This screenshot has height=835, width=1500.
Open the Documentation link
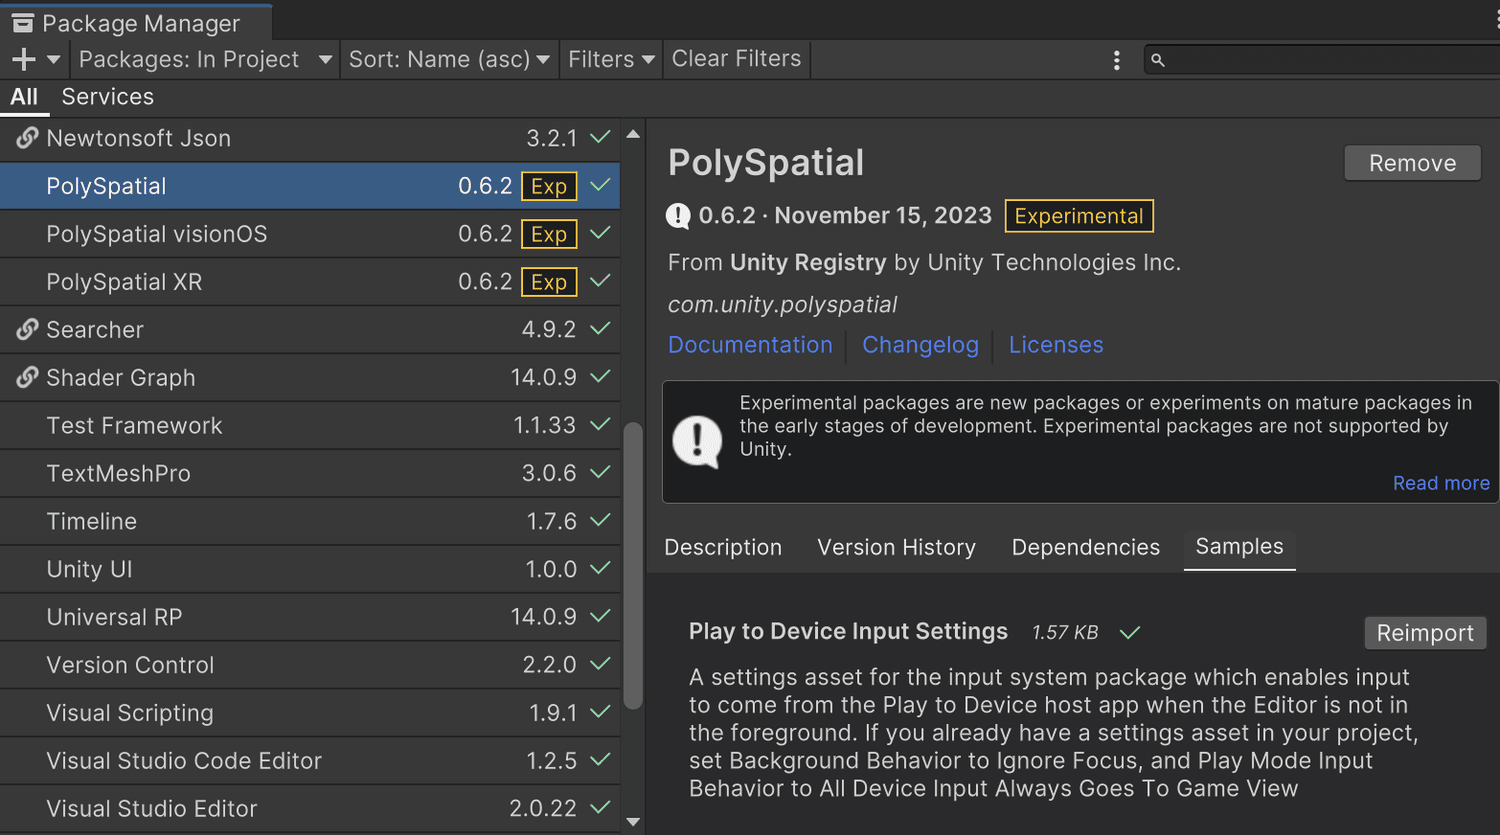pos(750,344)
